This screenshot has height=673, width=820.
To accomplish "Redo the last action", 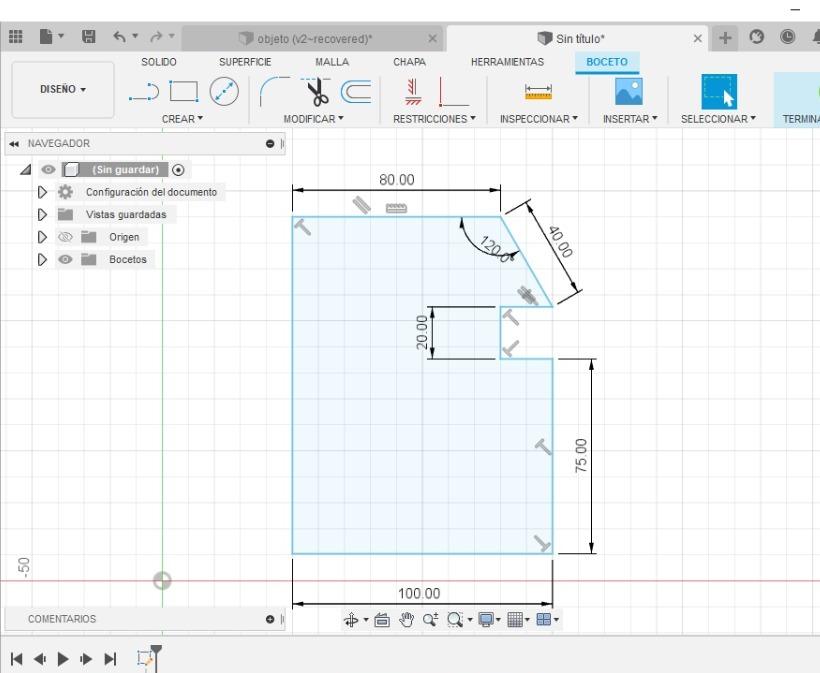I will [x=156, y=37].
